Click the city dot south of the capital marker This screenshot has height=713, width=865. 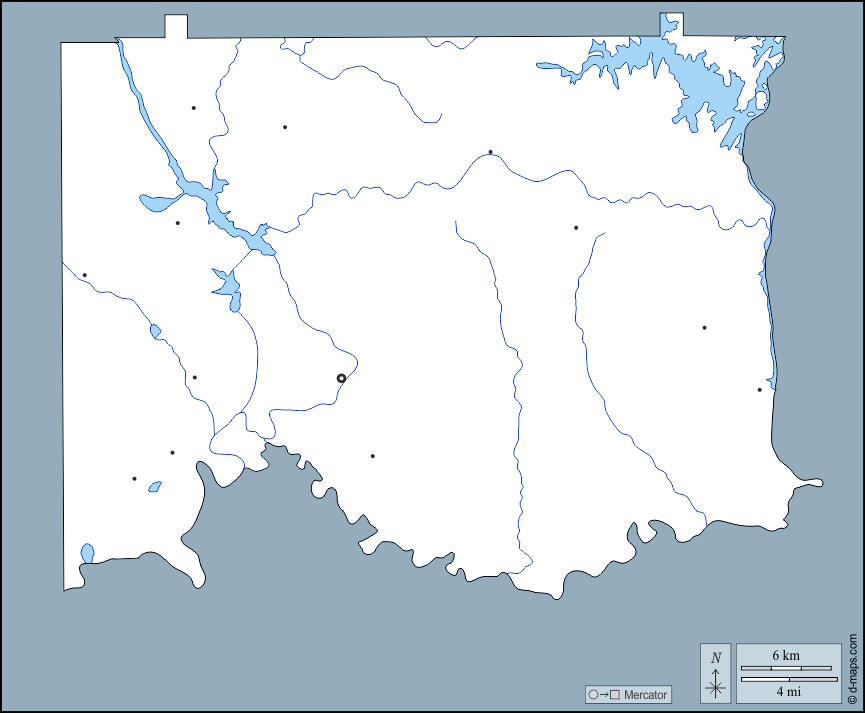(x=373, y=456)
